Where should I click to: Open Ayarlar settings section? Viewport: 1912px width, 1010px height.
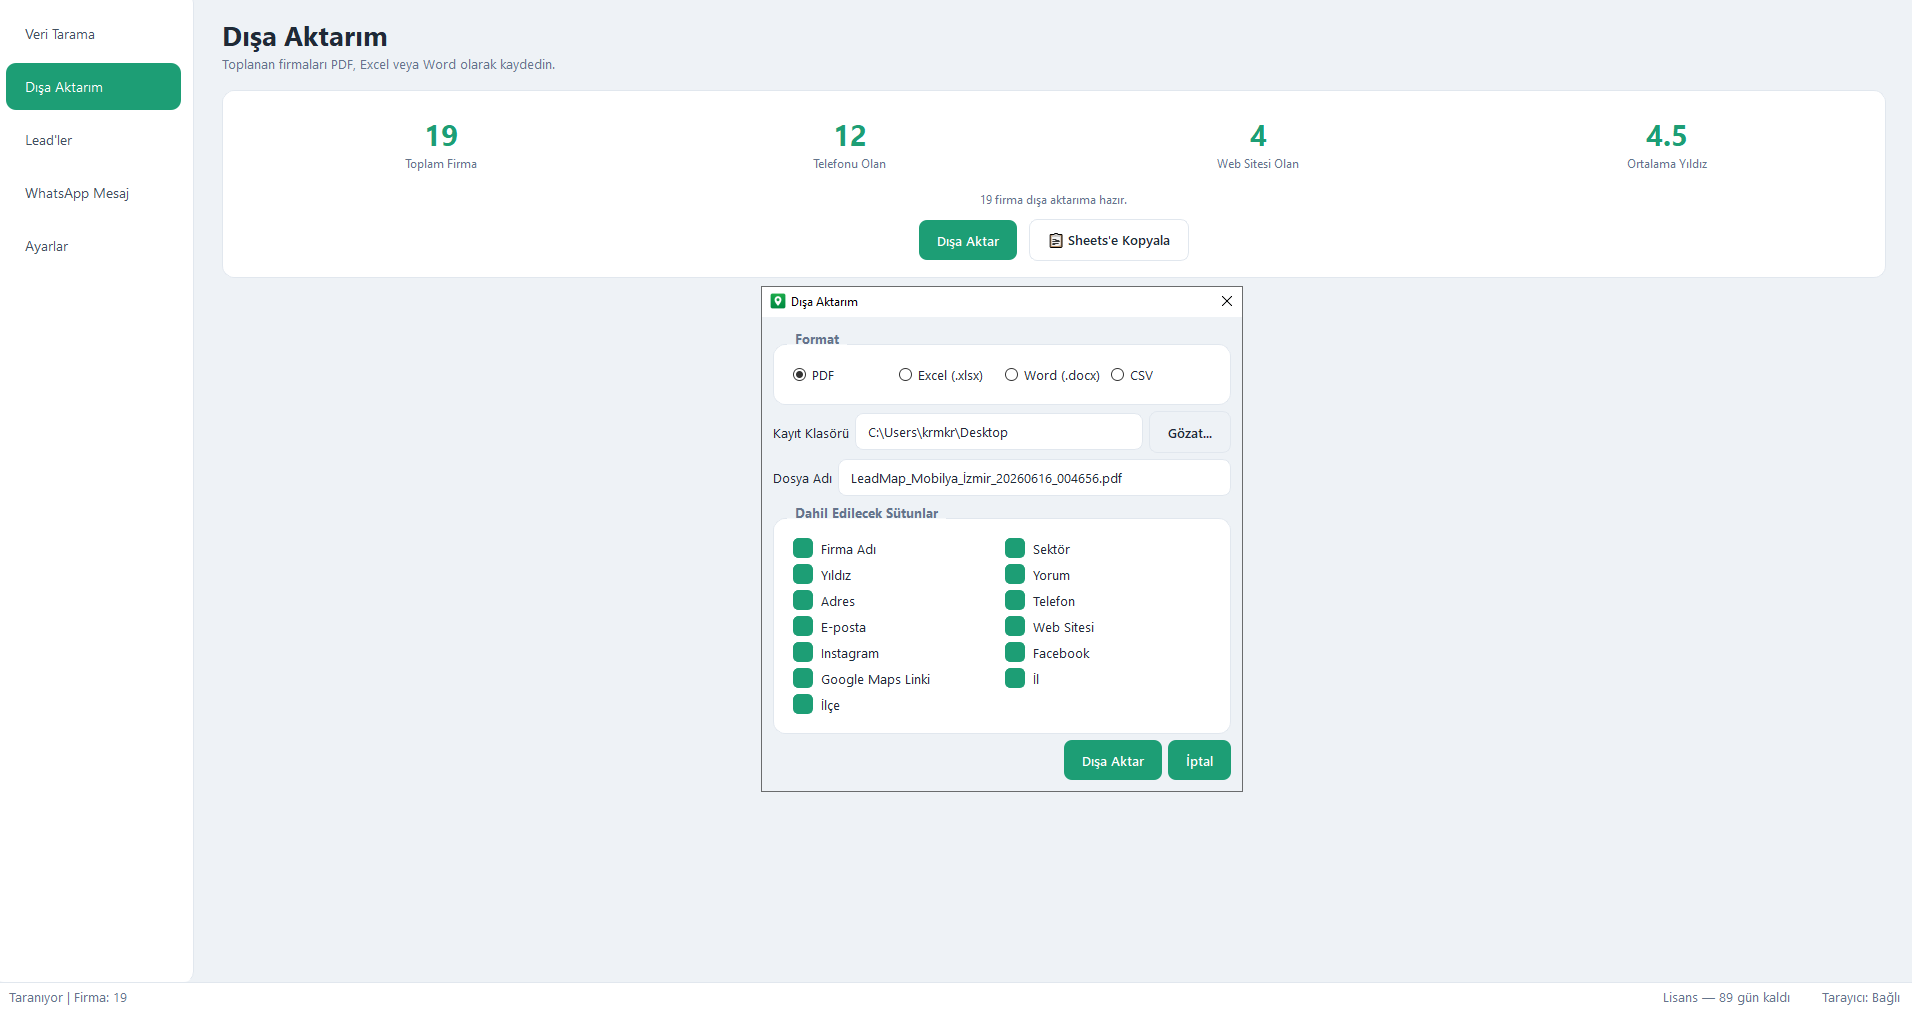tap(93, 246)
